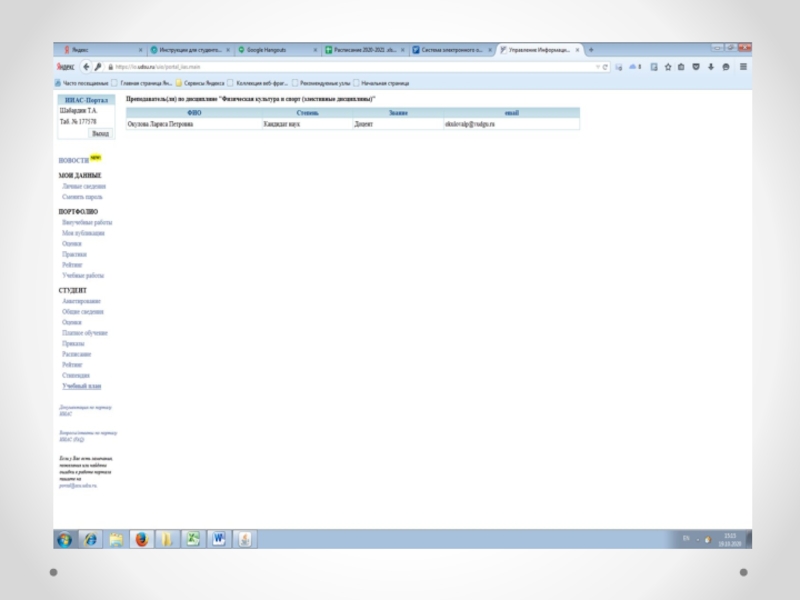Open the Downloads arrow icon

click(710, 67)
